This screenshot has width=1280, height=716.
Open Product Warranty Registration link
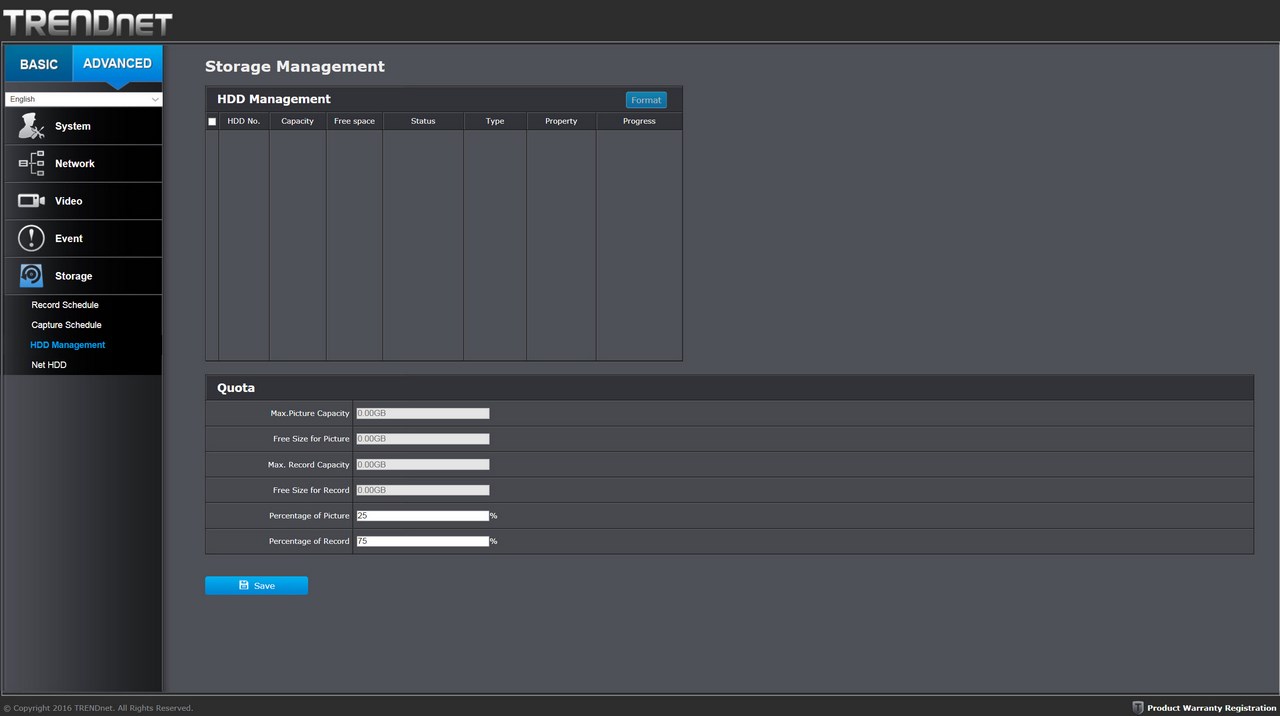tap(1212, 708)
